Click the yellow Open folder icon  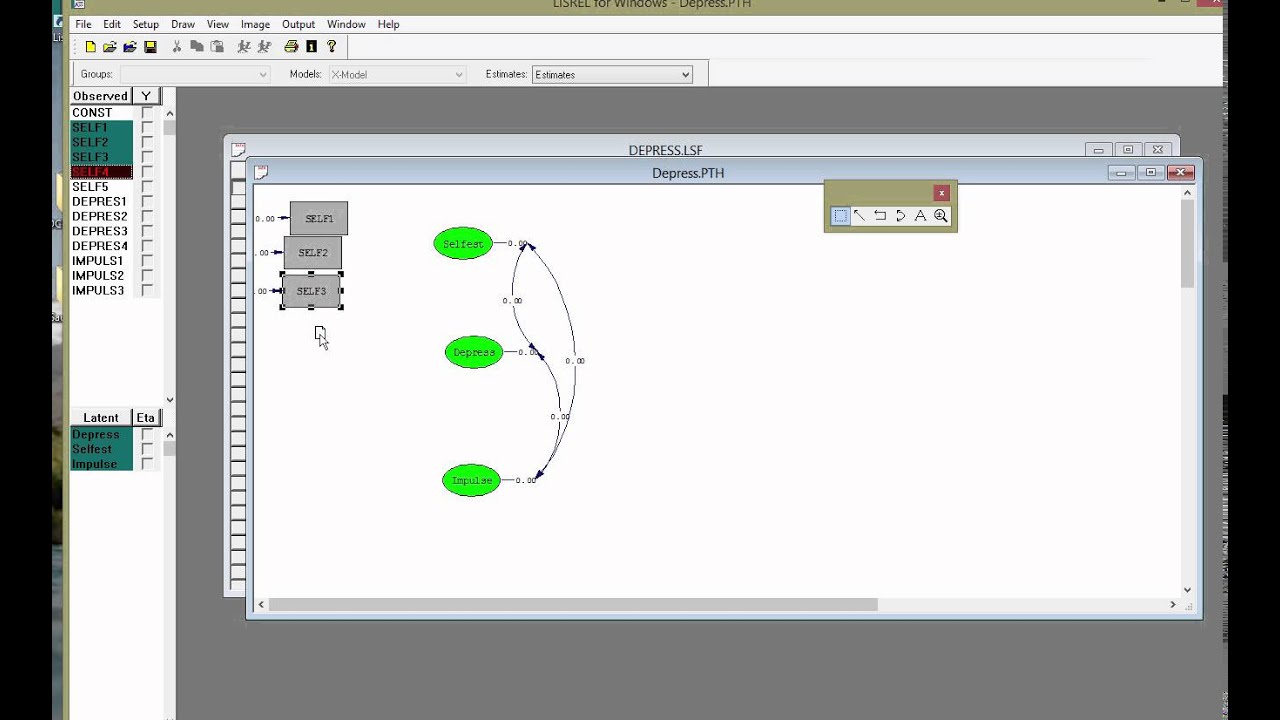[x=110, y=47]
